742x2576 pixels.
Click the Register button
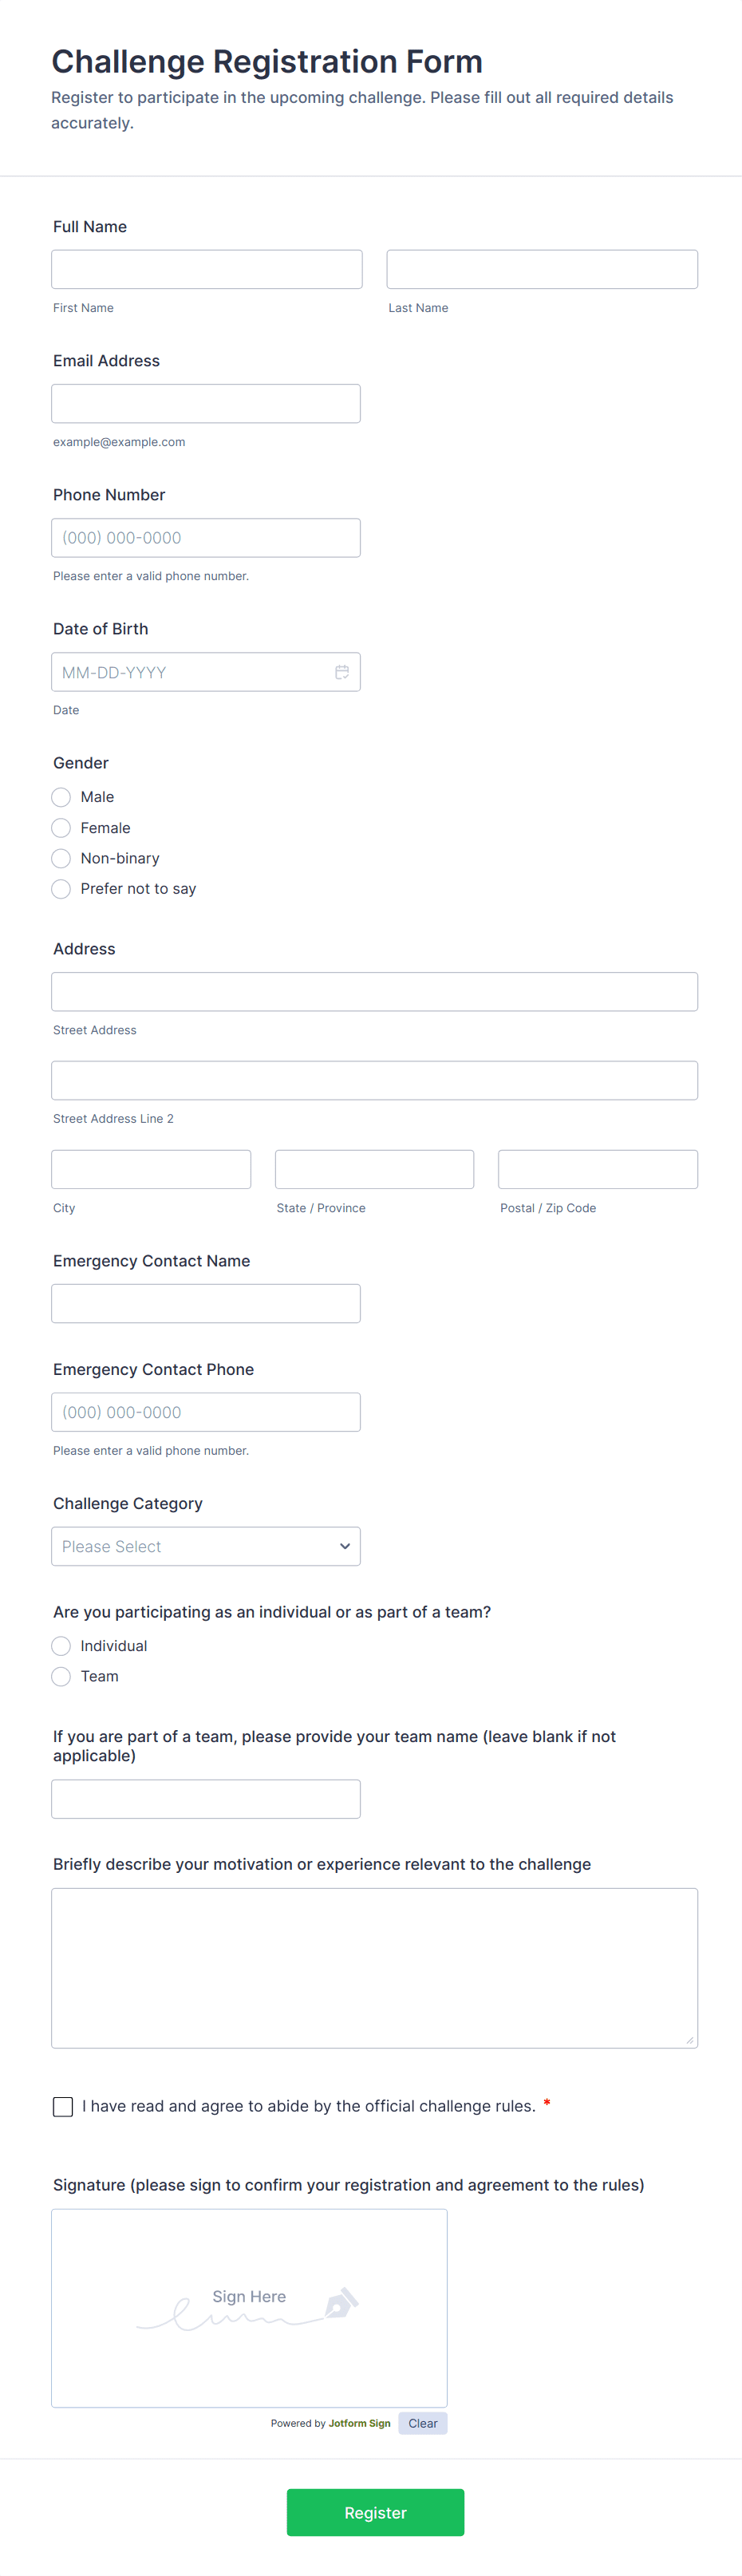[x=375, y=2512]
